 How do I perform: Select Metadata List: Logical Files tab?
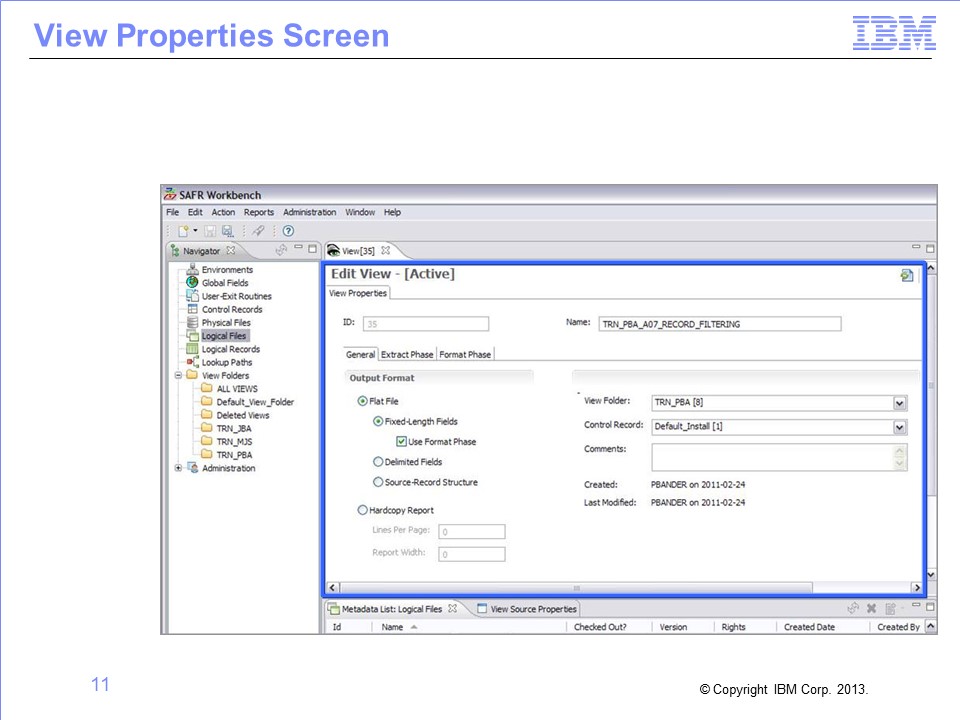coord(392,609)
